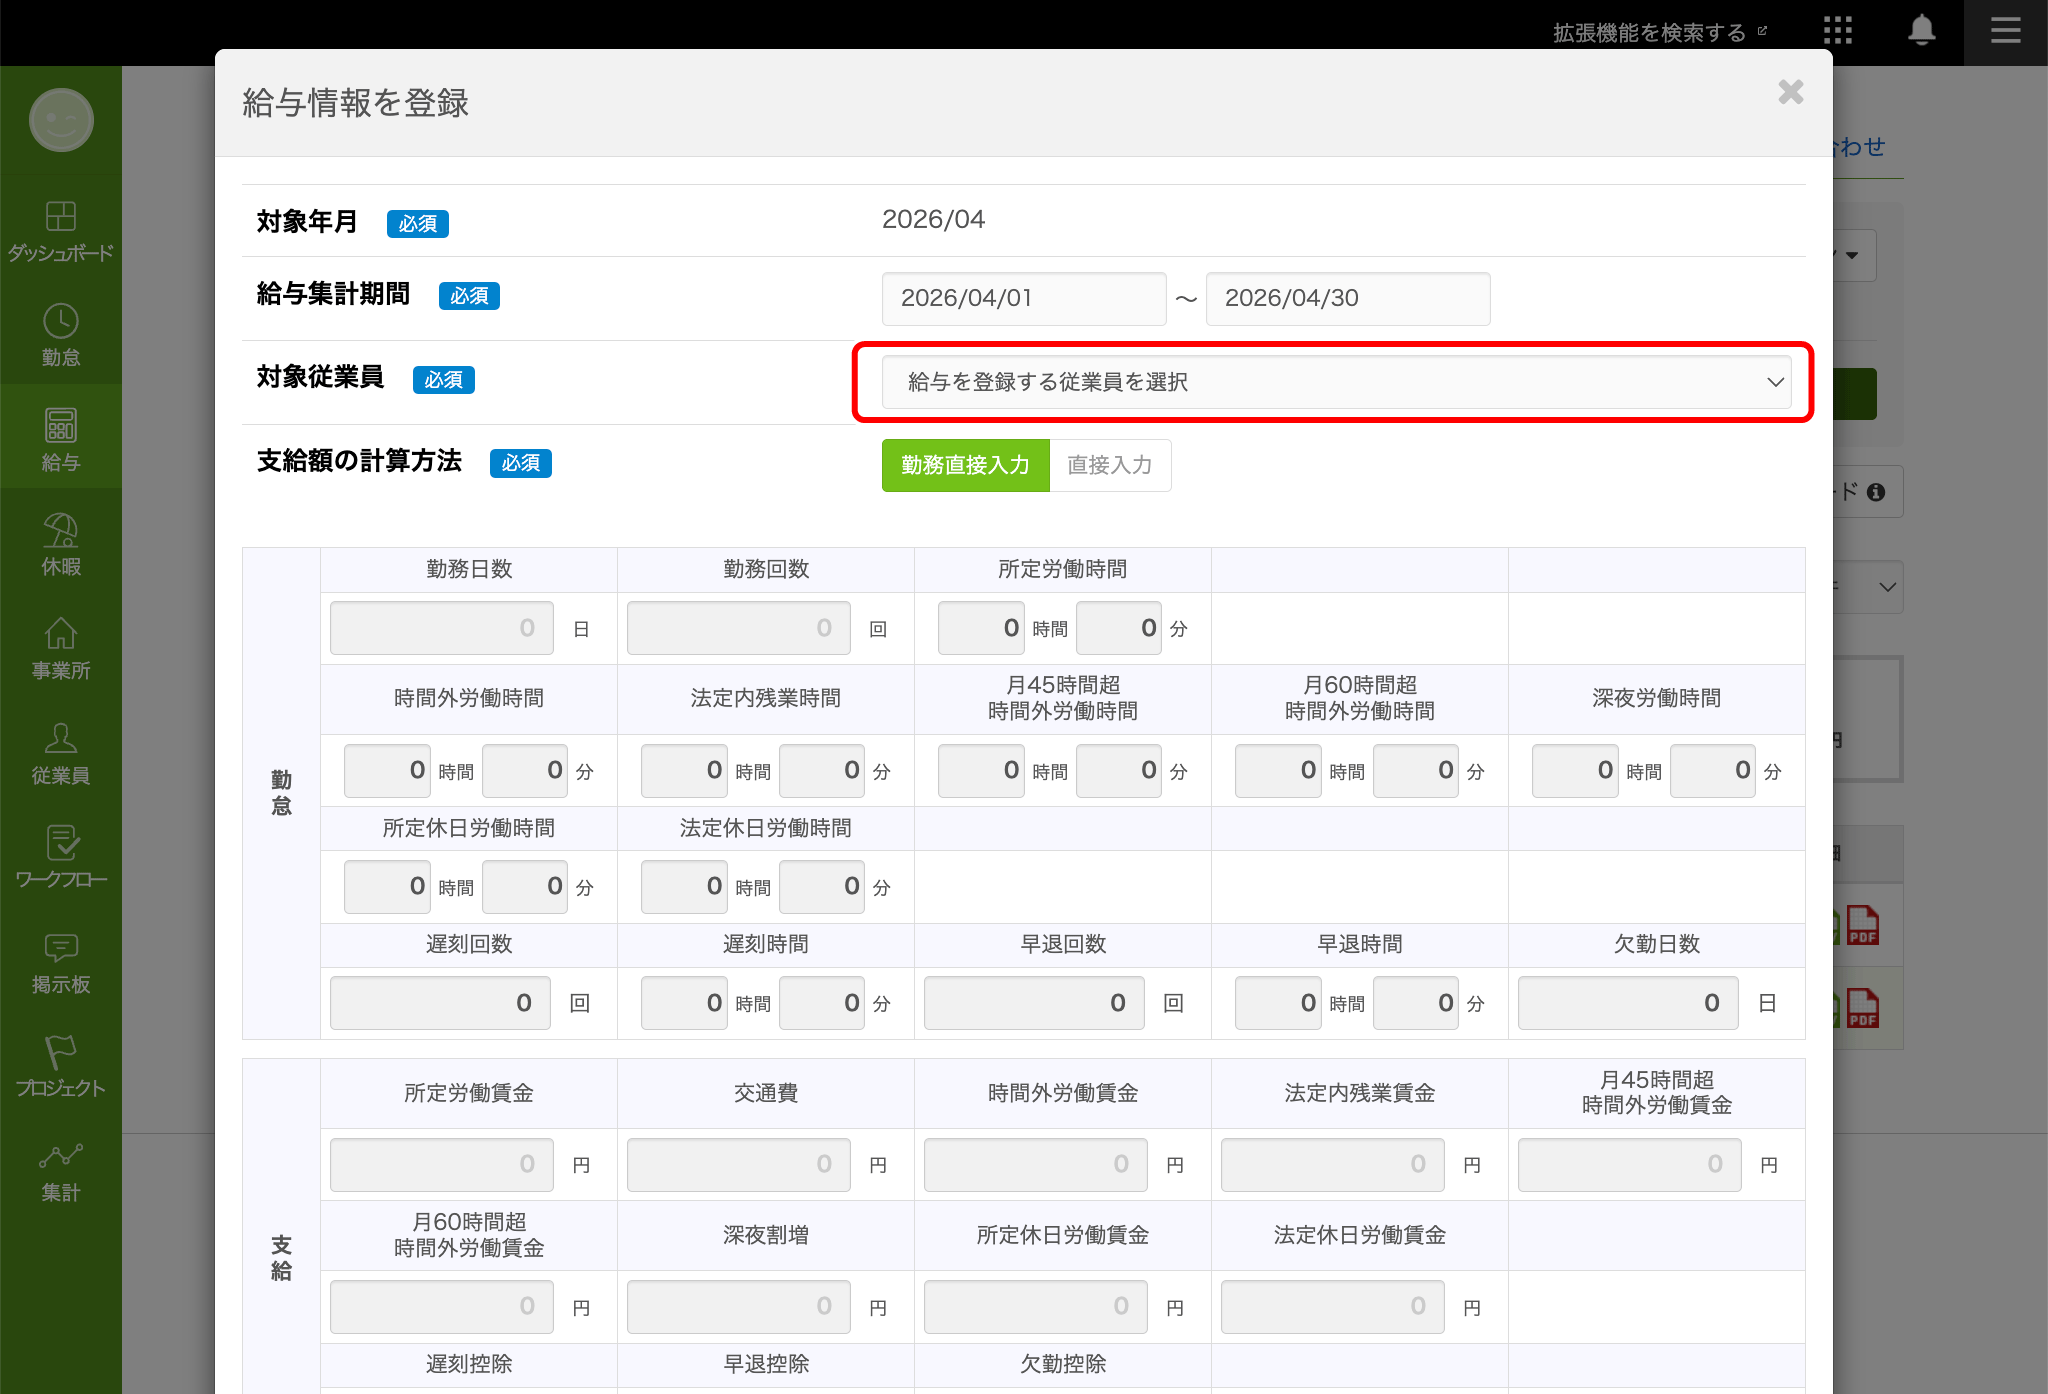Click the 欠勤日数 input field
Image resolution: width=2048 pixels, height=1394 pixels.
pyautogui.click(x=1627, y=1003)
